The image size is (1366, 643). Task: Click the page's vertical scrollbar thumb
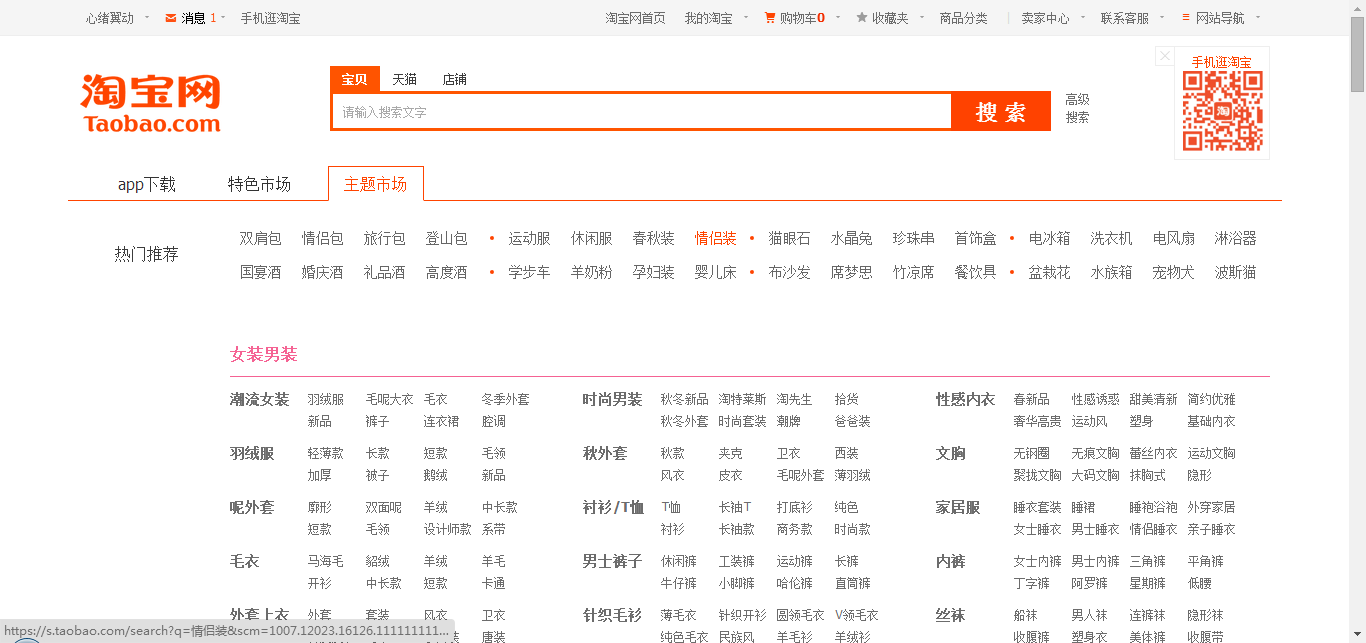click(1357, 55)
